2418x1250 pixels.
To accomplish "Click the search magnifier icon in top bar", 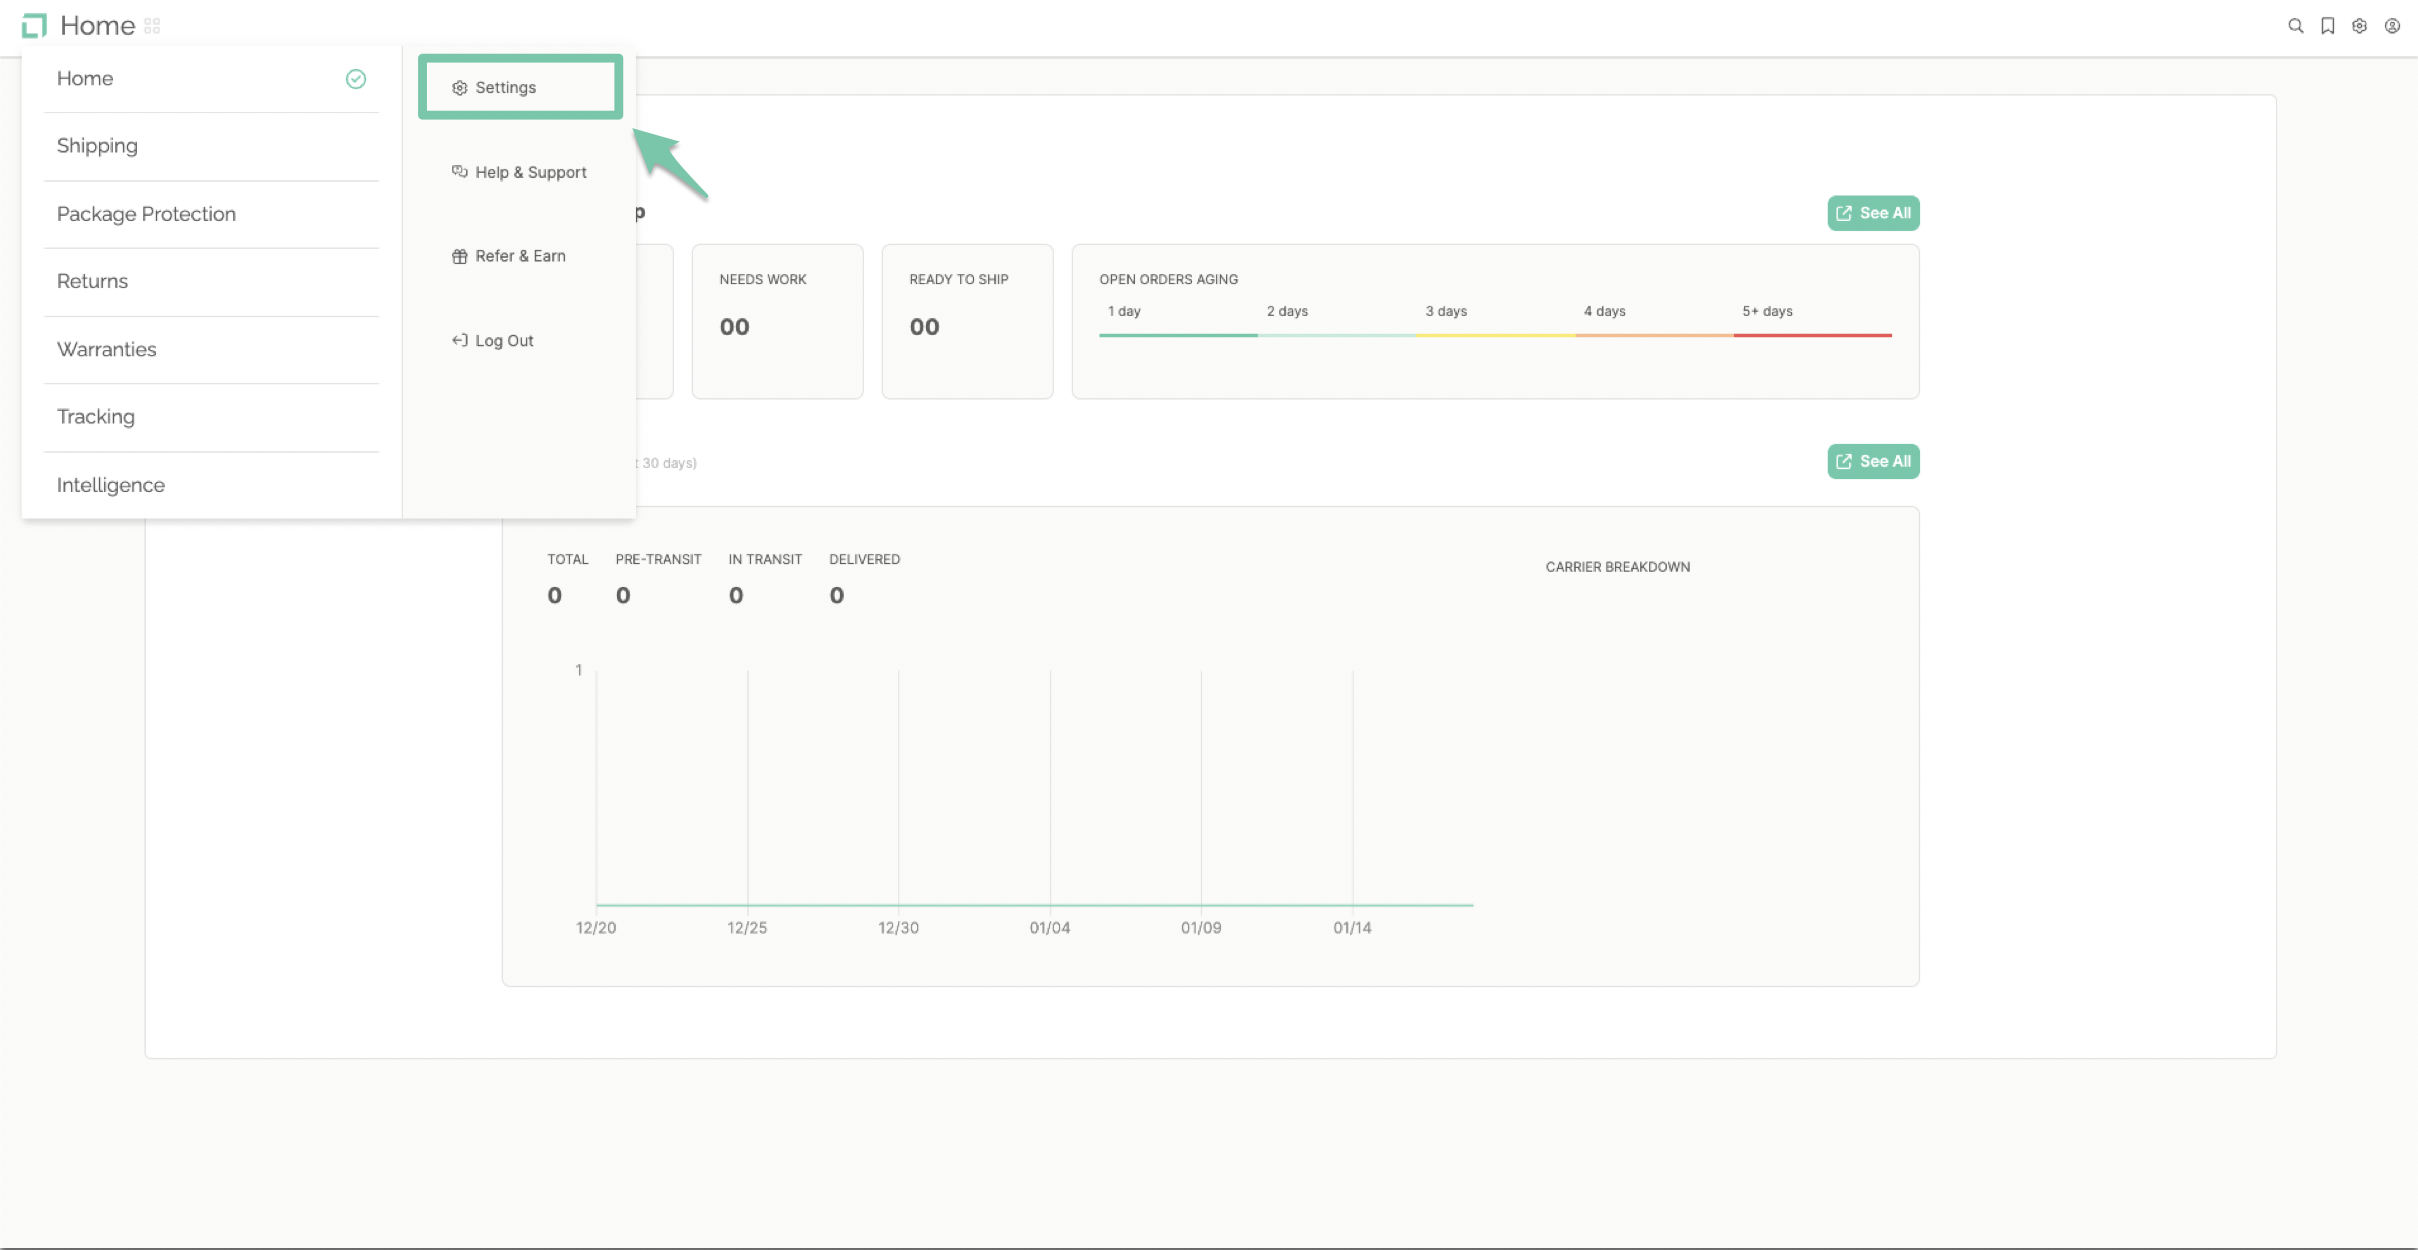I will (x=2296, y=26).
